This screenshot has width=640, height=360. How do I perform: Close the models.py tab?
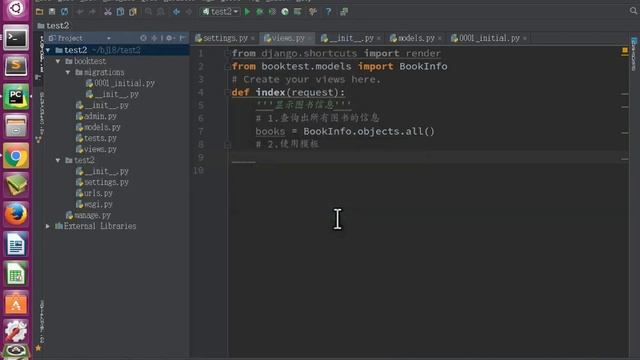click(440, 38)
